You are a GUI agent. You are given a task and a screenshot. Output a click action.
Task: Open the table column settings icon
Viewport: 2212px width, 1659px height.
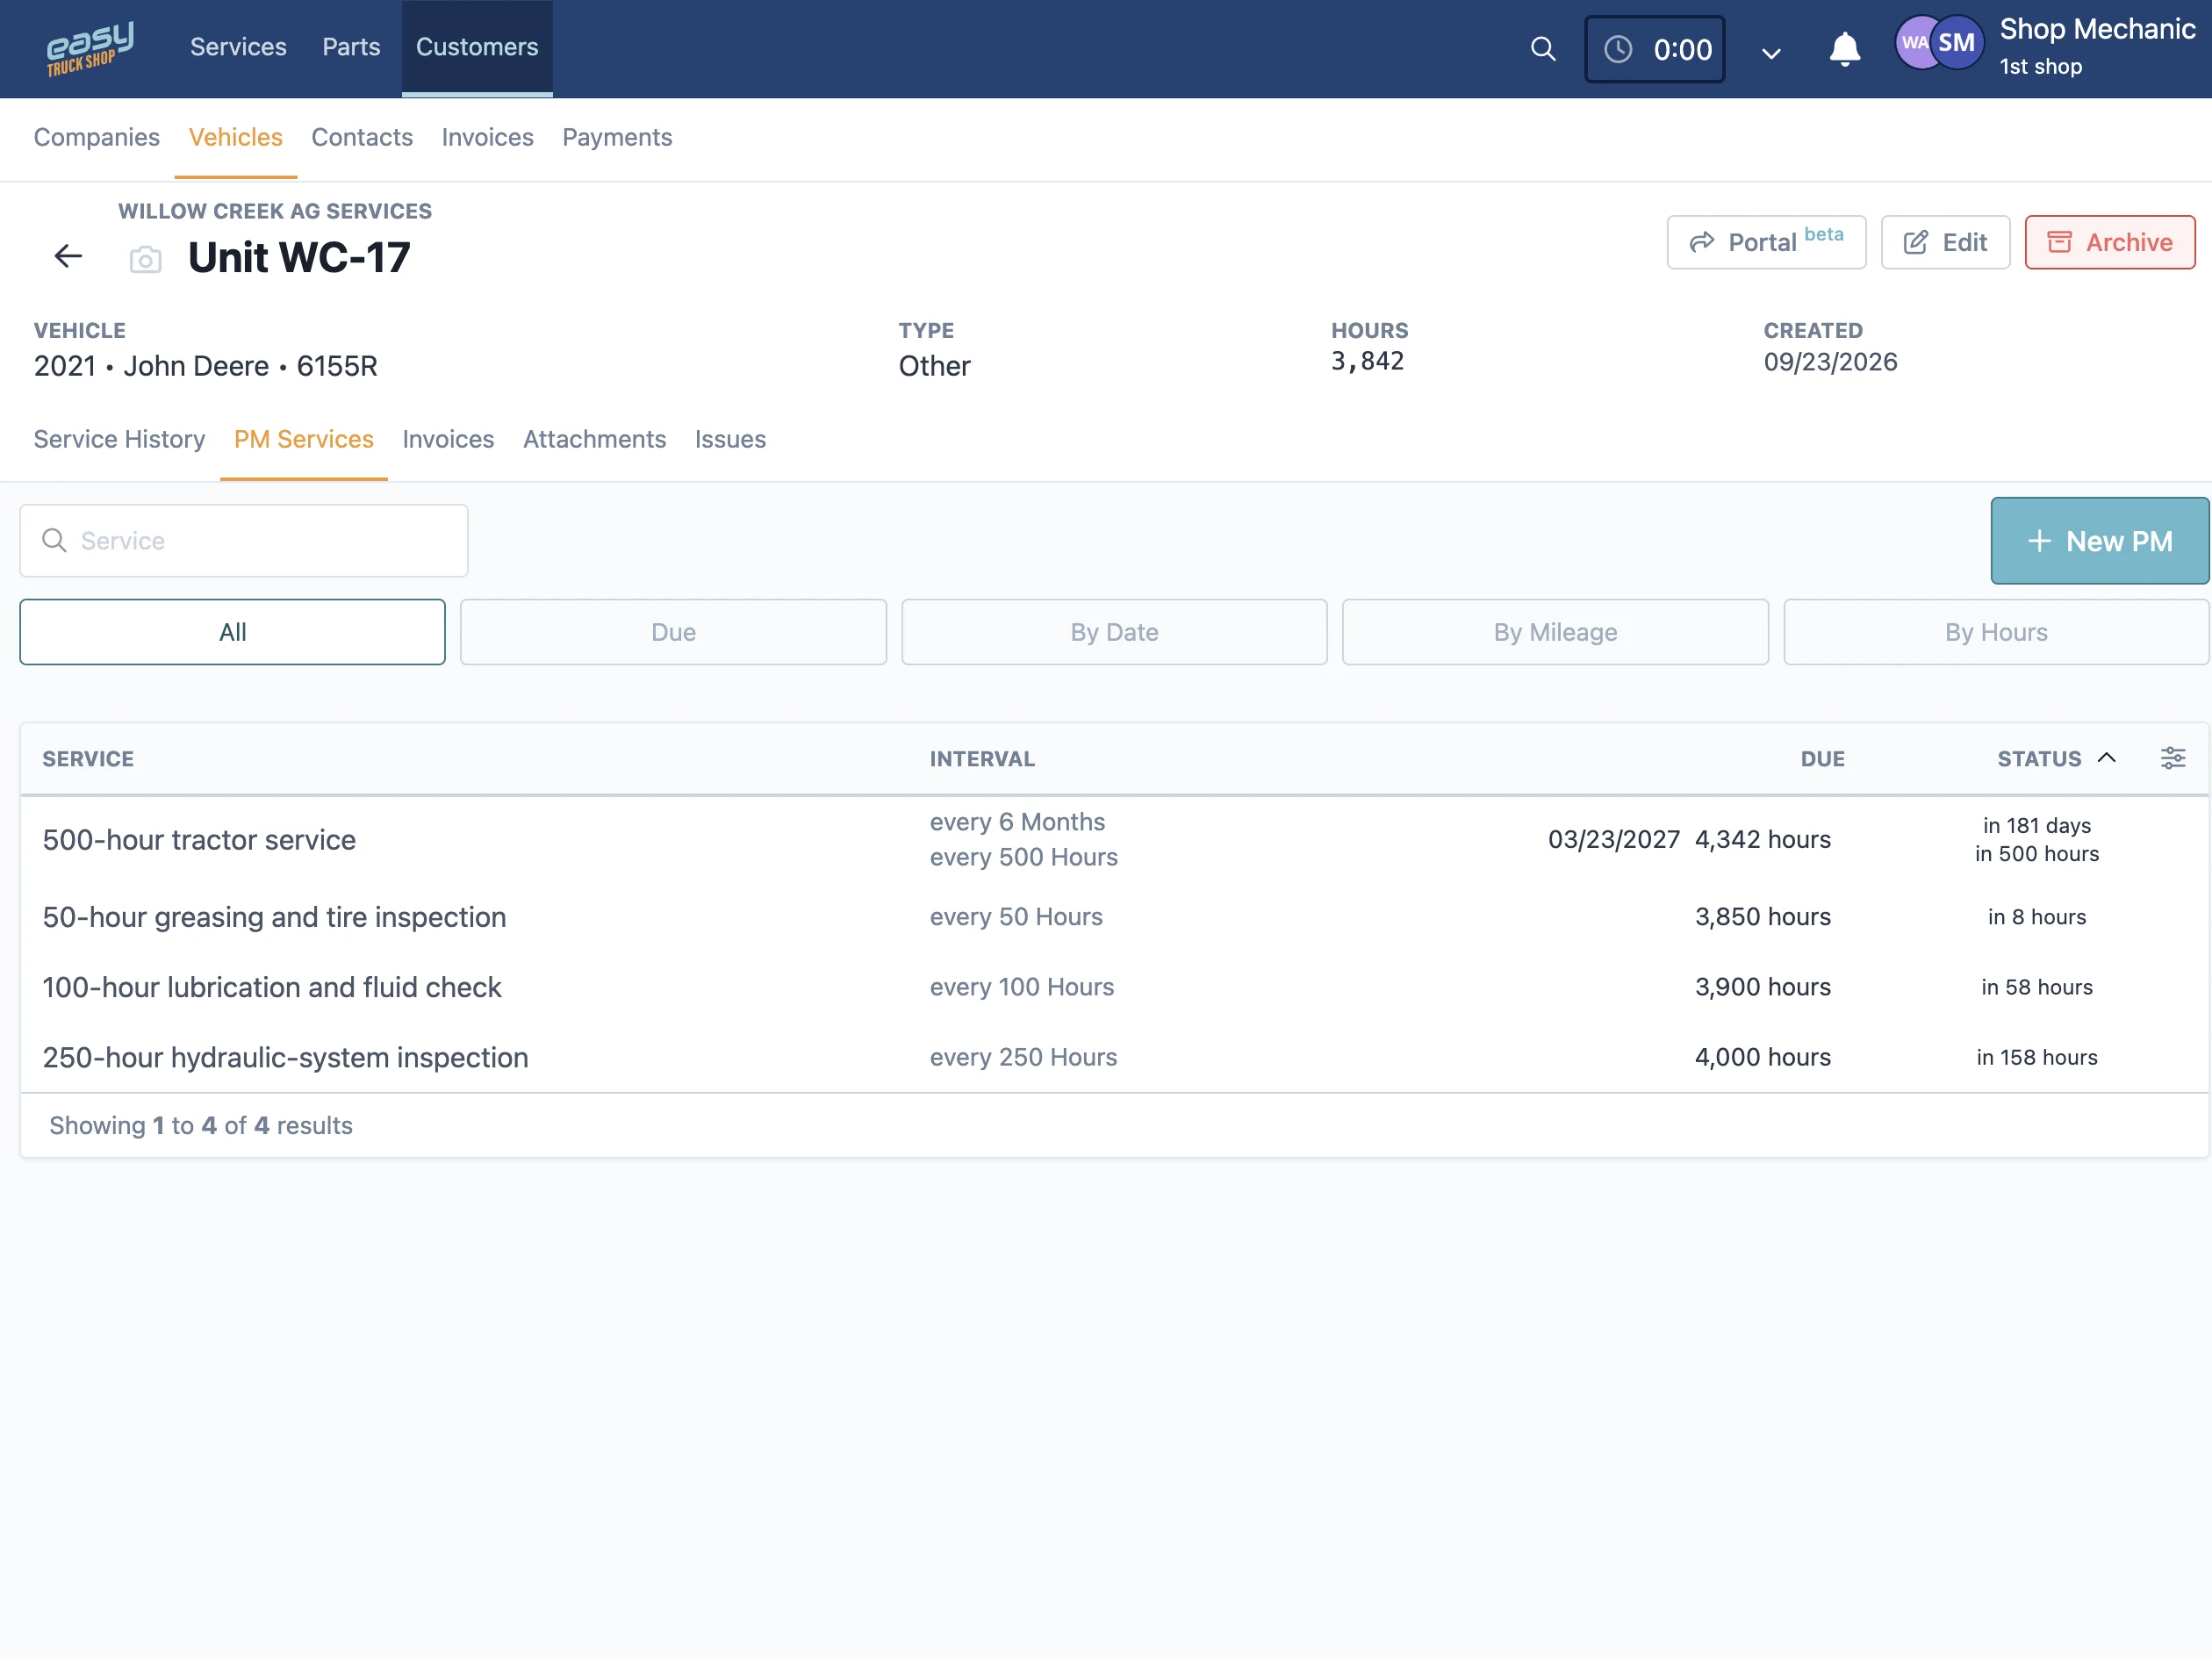[x=2173, y=758]
